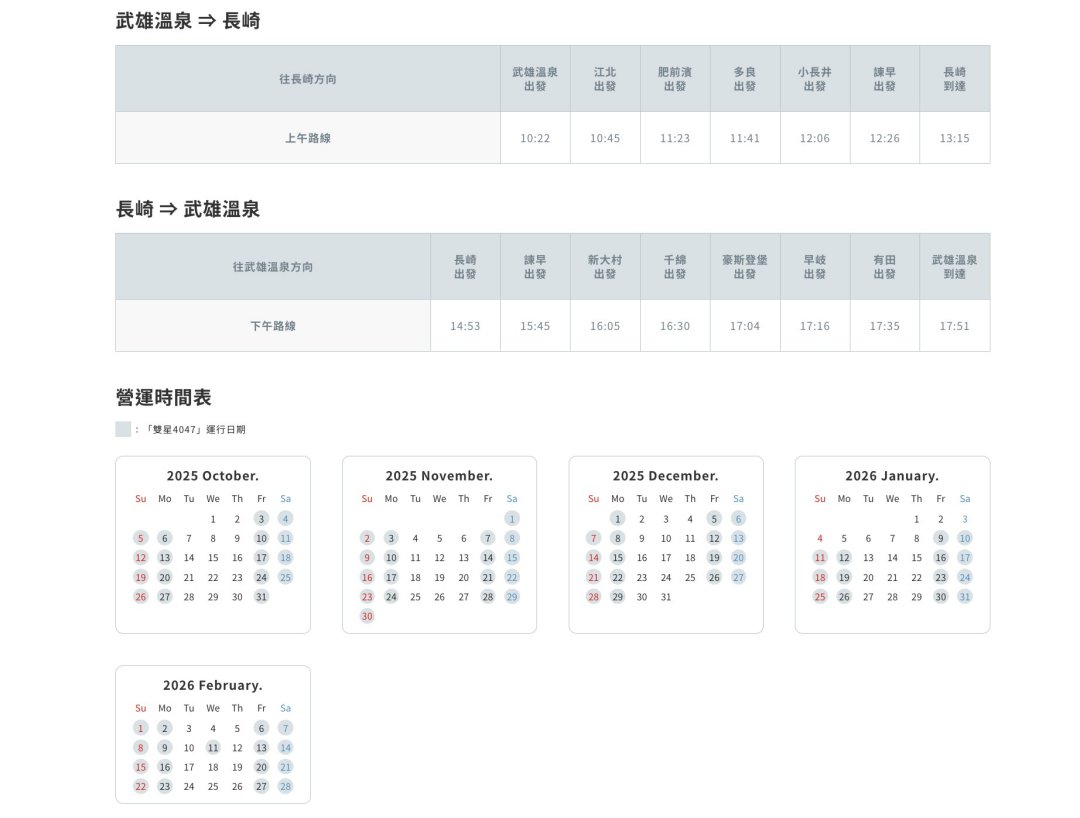Click the 17:35 time cell
Screen dimensions: 1080x818
(885, 326)
